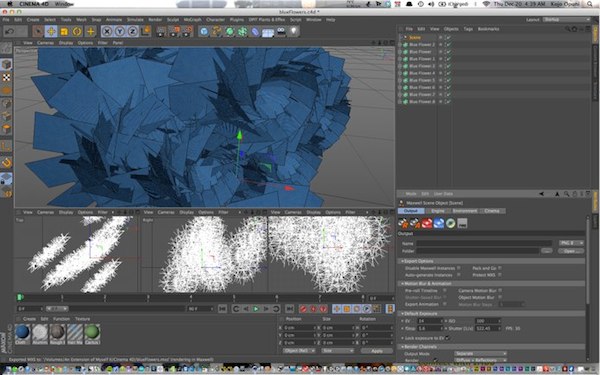This screenshot has height=375, width=600.
Task: Open the Layout dropdown
Action: (566, 20)
